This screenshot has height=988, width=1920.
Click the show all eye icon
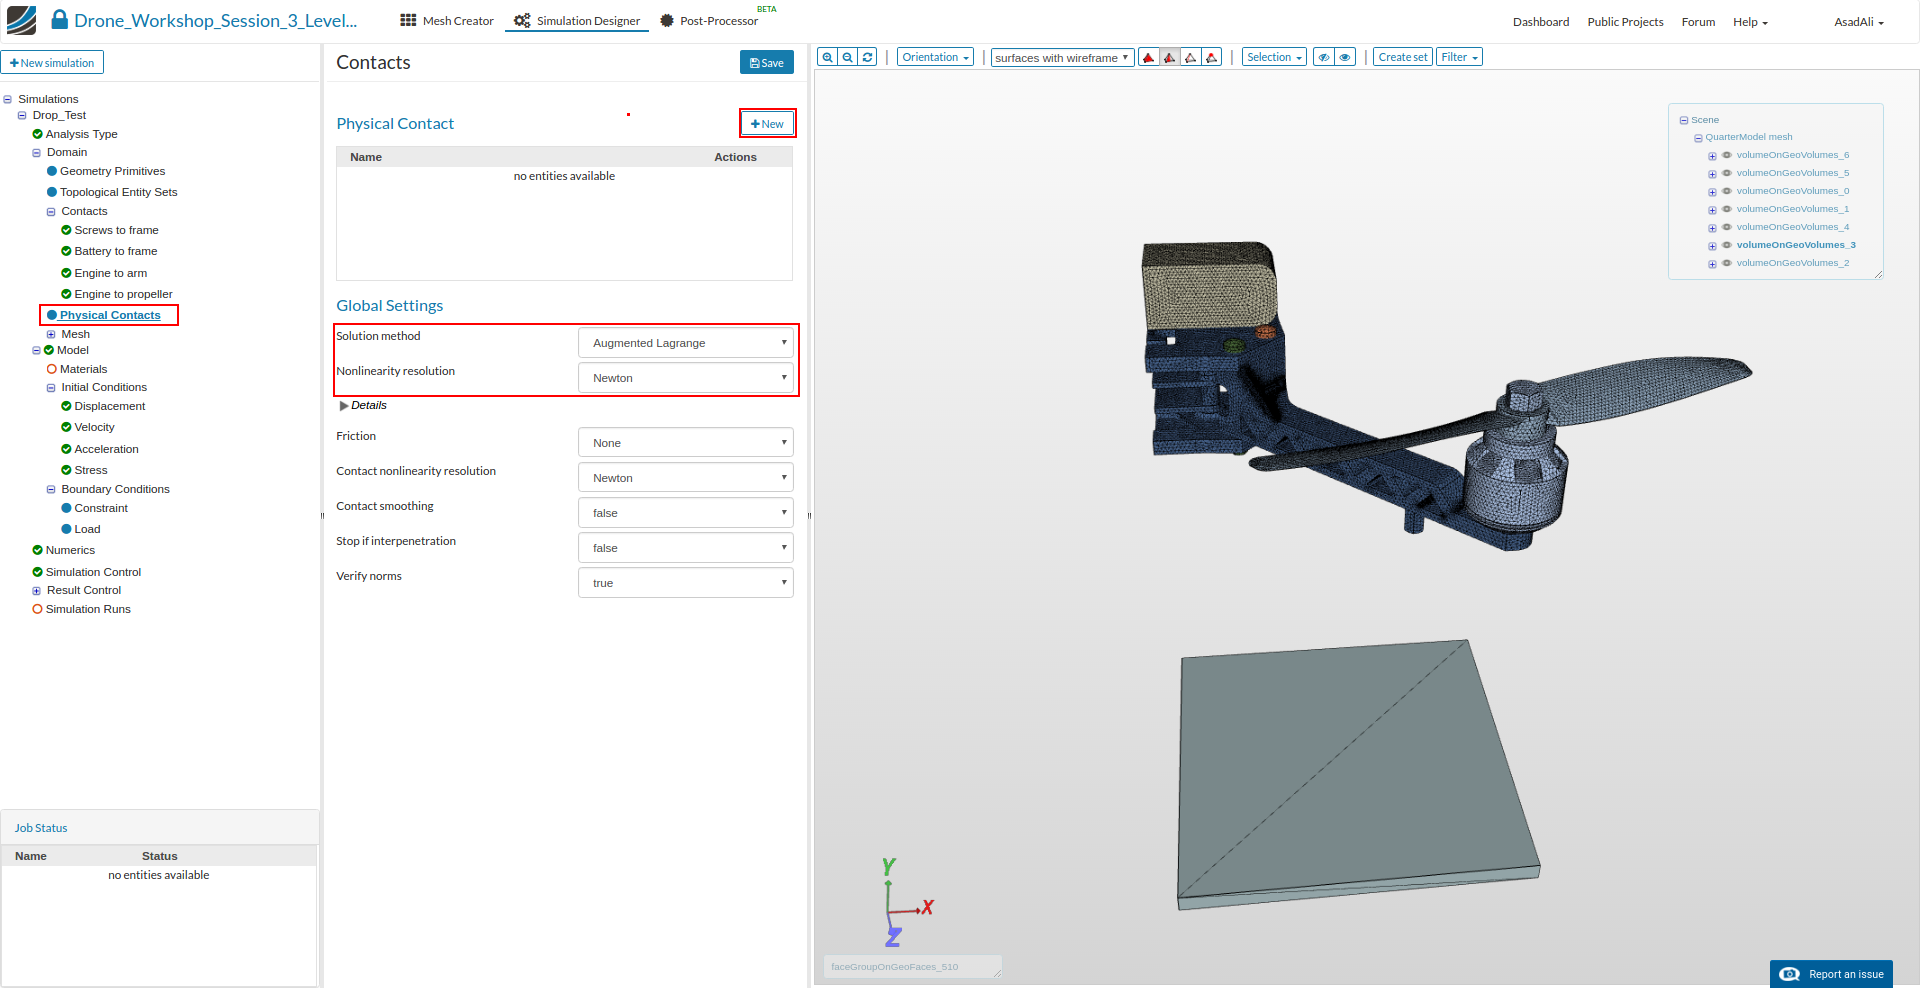[1346, 57]
